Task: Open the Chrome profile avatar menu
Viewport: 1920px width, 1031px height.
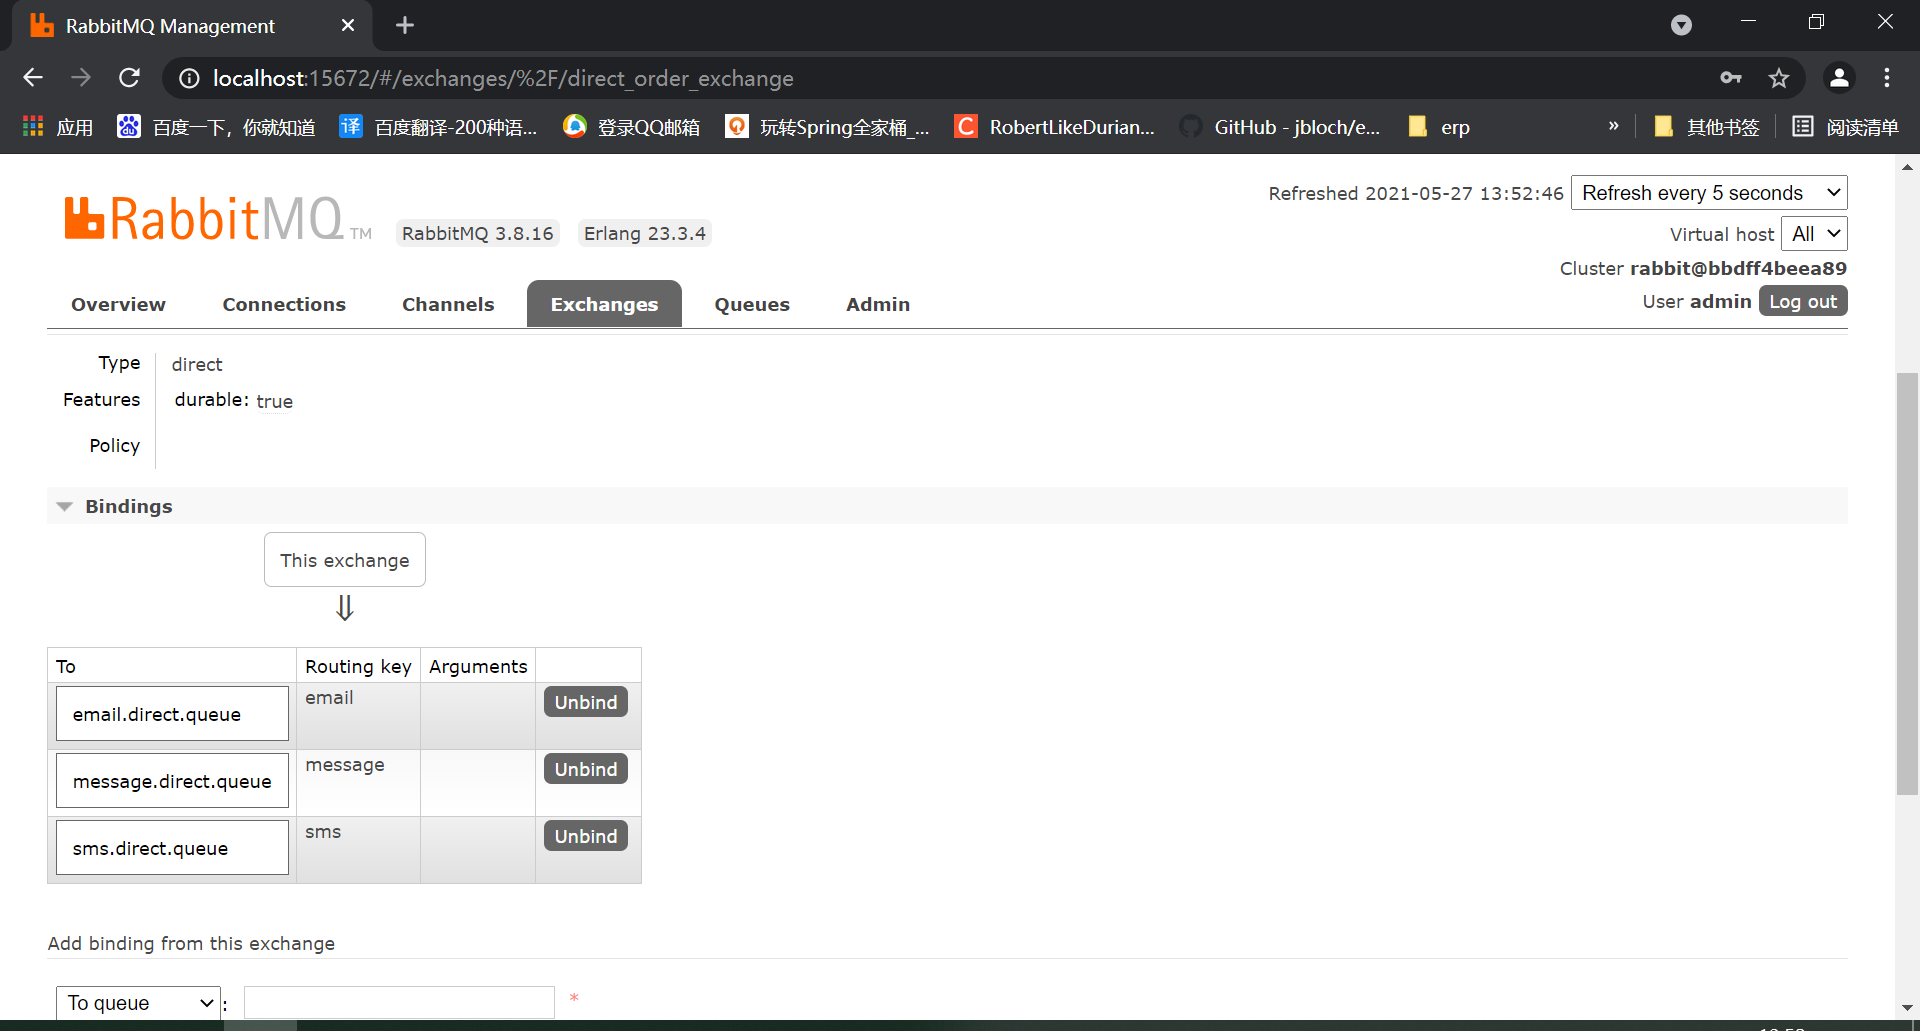Action: click(1839, 78)
